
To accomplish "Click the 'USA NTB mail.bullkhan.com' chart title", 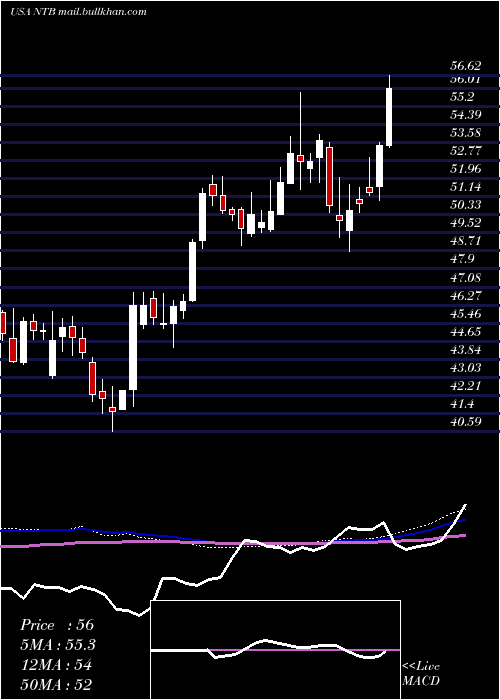I will point(78,12).
